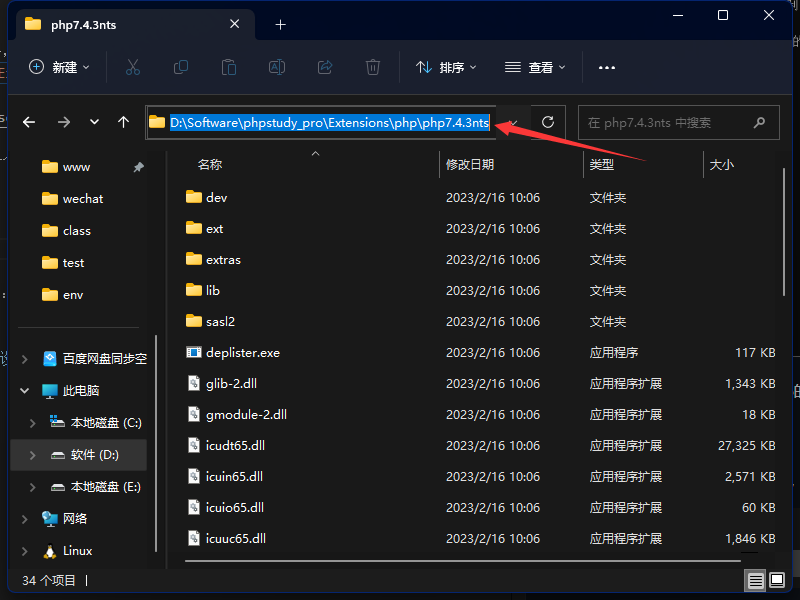800x600 pixels.
Task: Open the recent locations dropdown chevron
Action: click(94, 122)
